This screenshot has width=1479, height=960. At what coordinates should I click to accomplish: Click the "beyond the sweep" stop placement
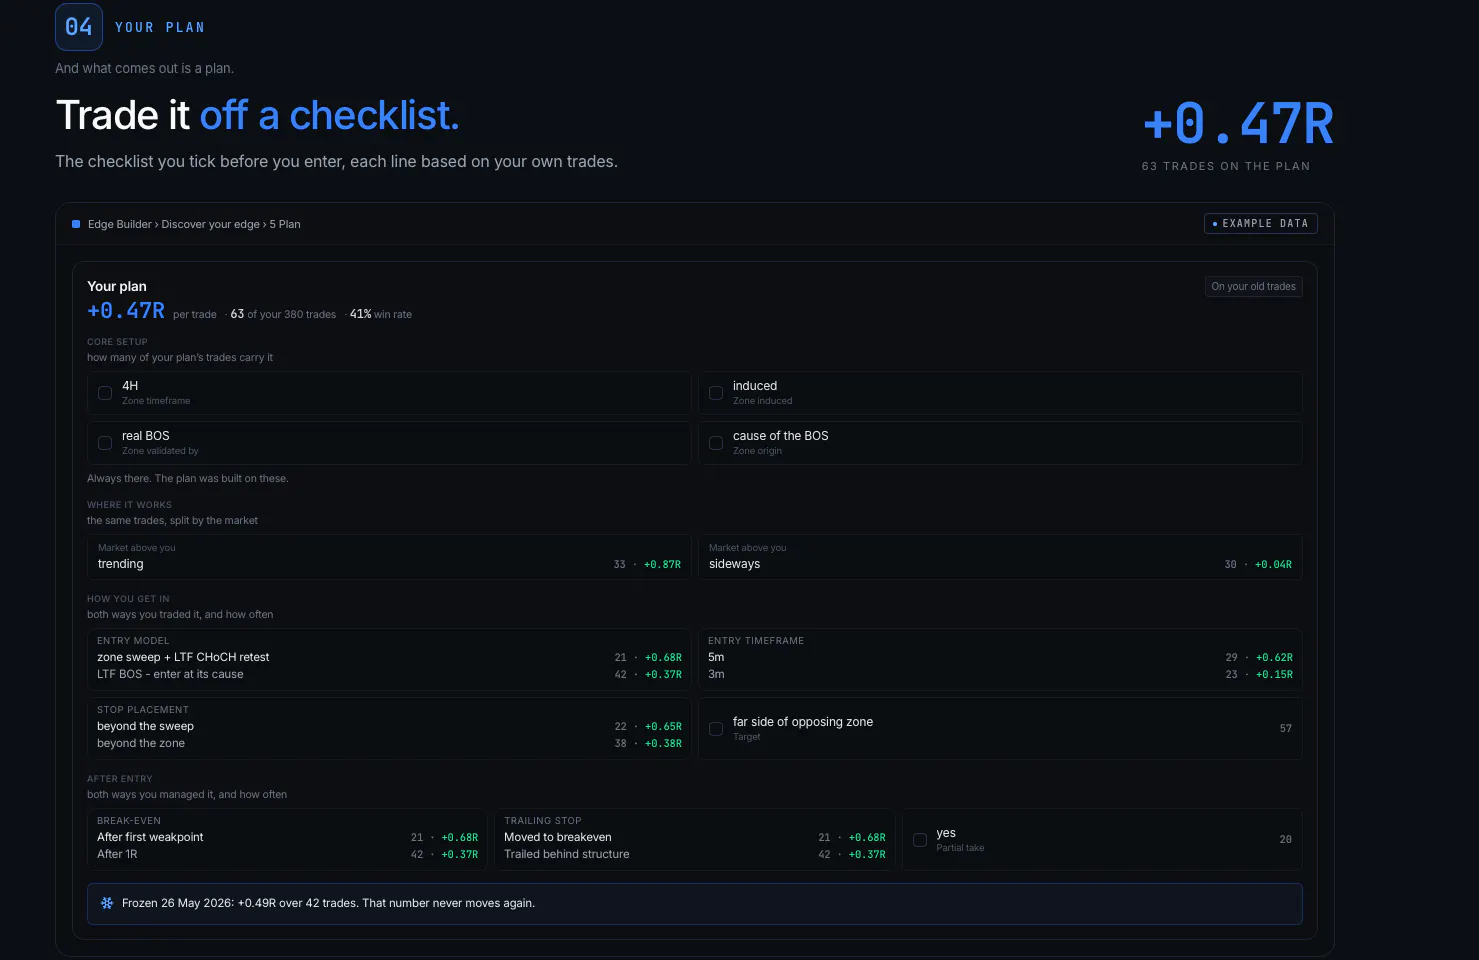[389, 726]
